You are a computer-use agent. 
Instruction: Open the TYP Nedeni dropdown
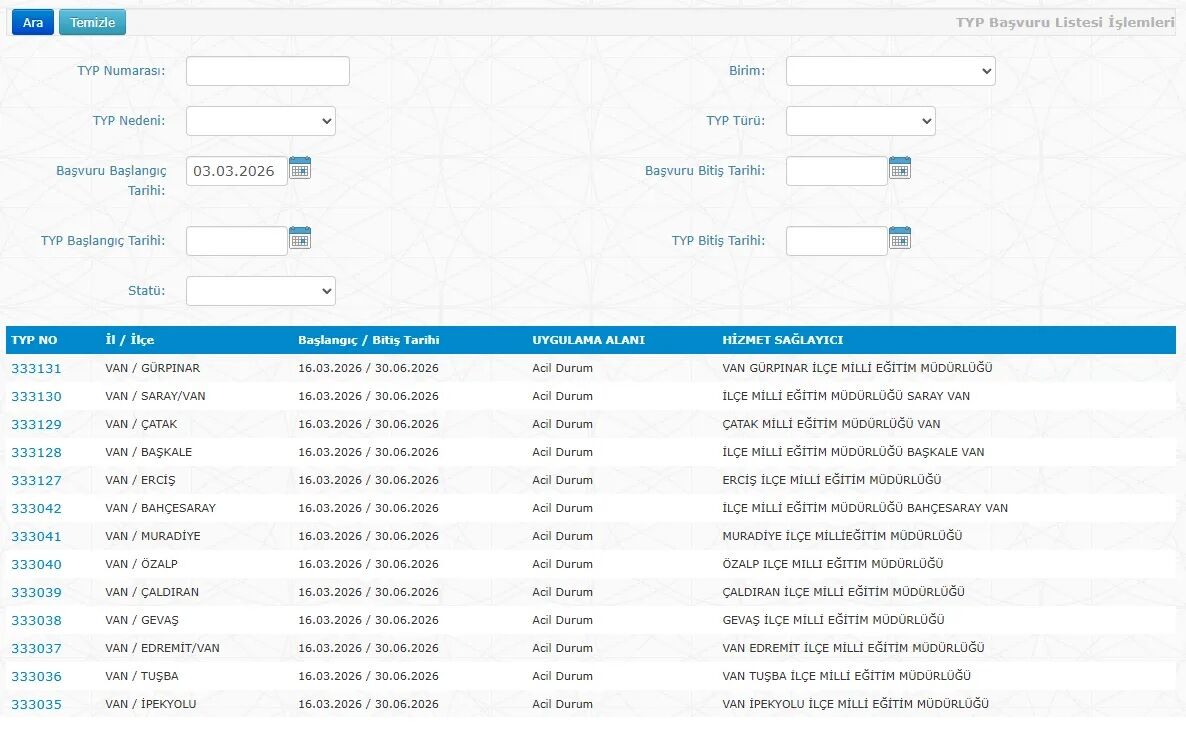click(260, 121)
